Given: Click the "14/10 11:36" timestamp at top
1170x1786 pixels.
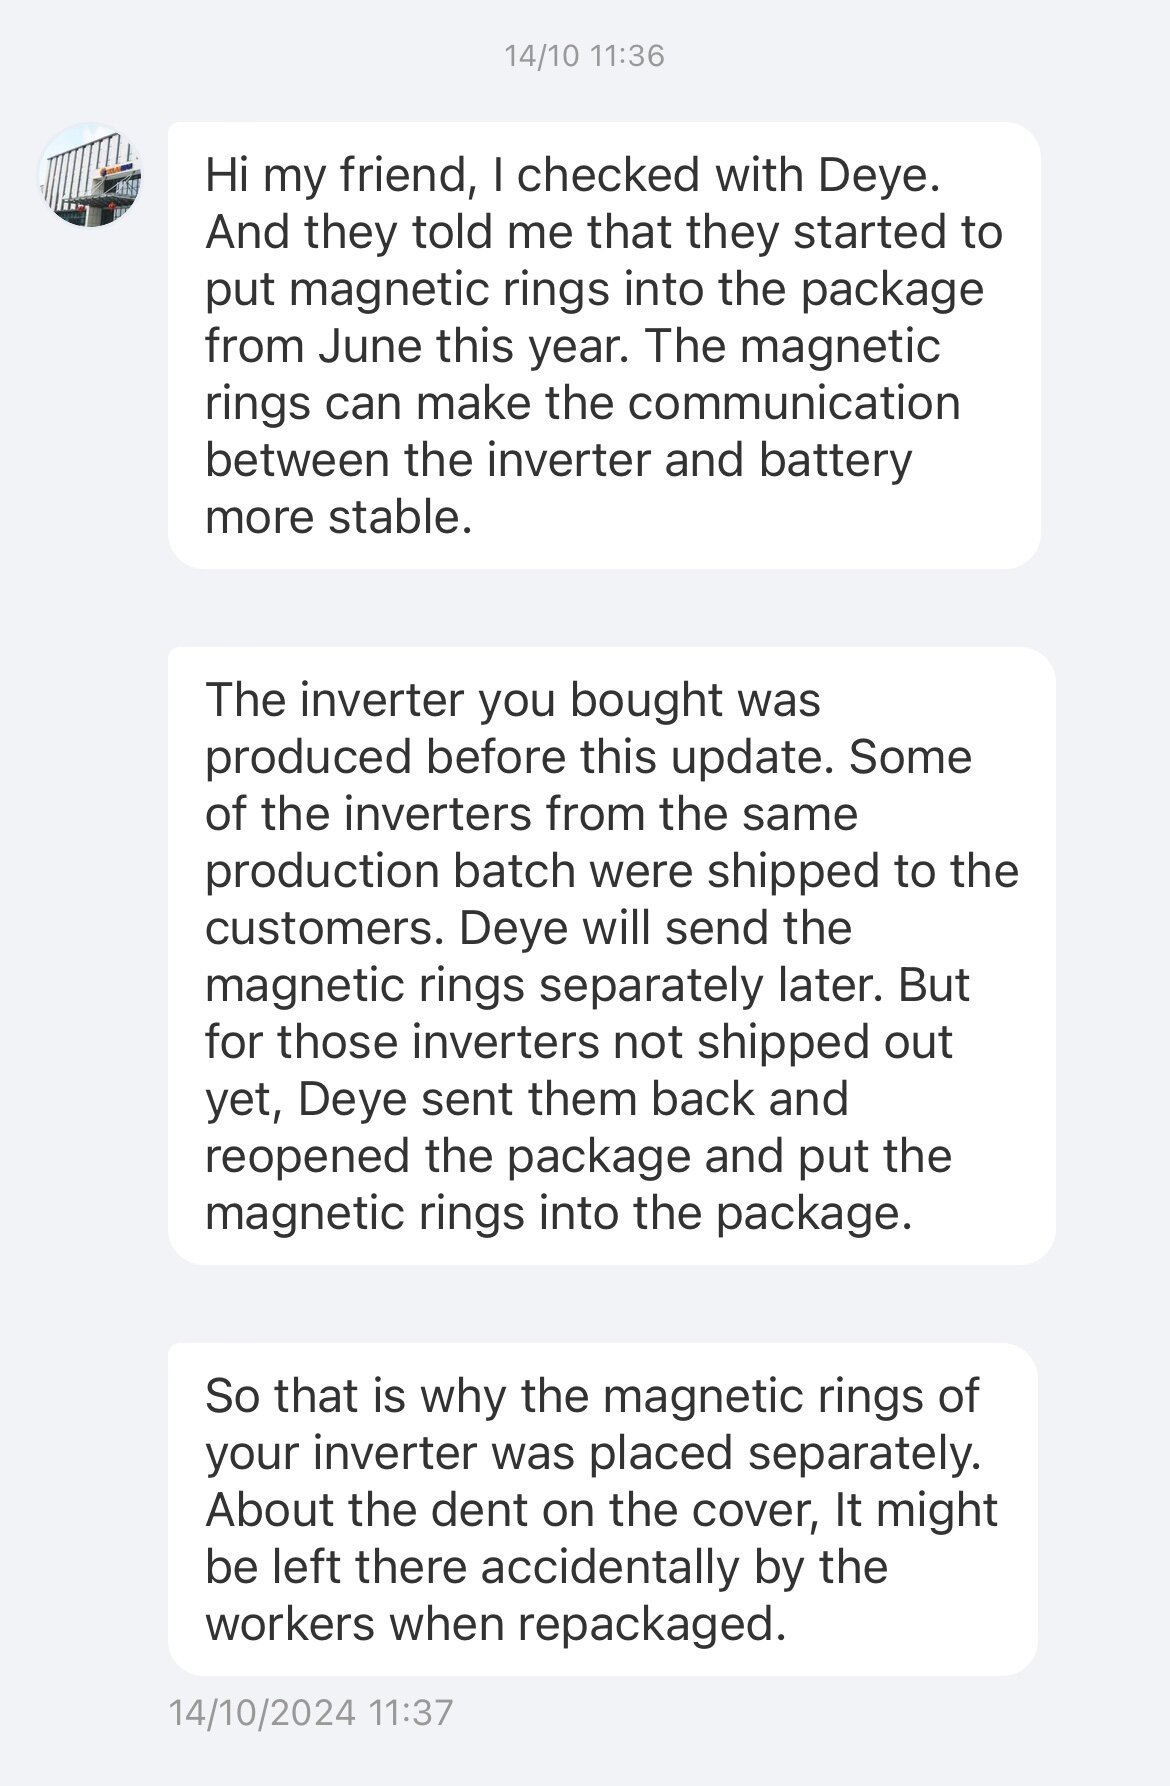Looking at the screenshot, I should (584, 56).
